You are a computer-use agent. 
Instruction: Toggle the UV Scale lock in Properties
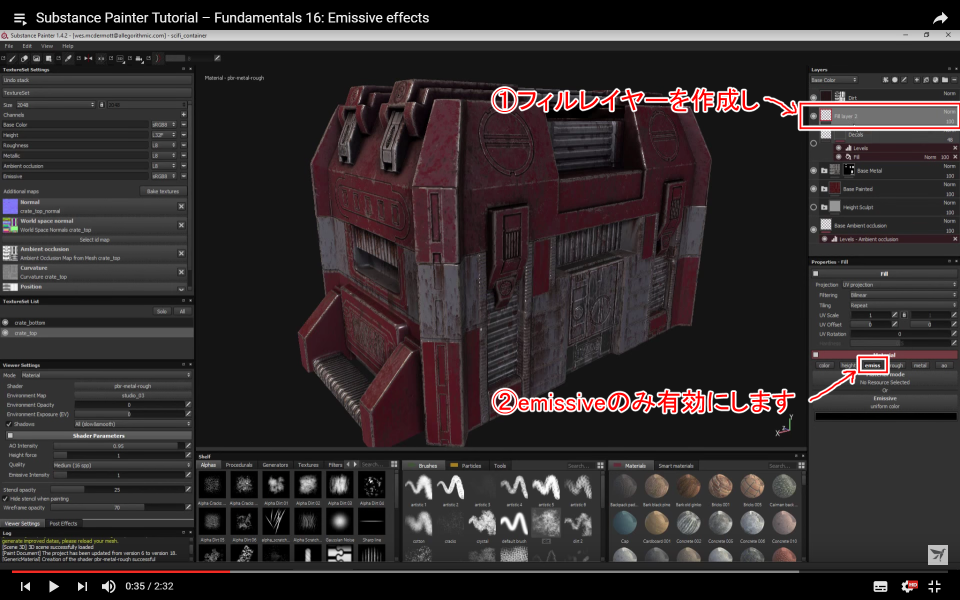pos(904,315)
